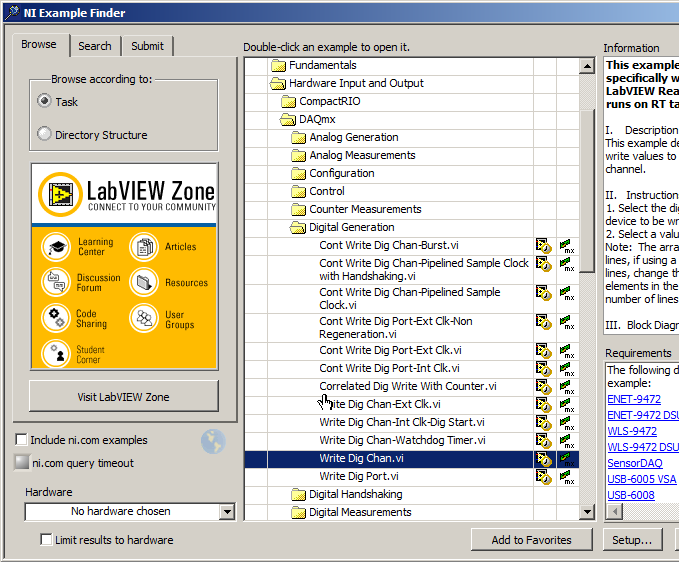Open the ENET-9472 requirement link
The image size is (679, 562).
[x=634, y=399]
